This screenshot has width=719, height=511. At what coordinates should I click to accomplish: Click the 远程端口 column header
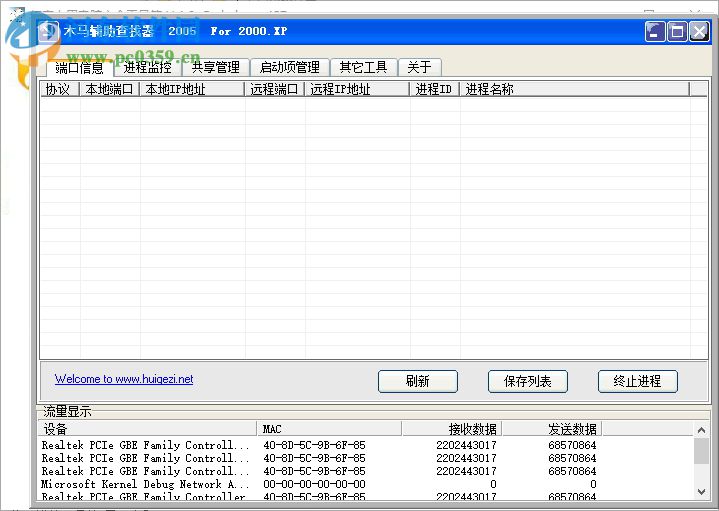[x=275, y=89]
